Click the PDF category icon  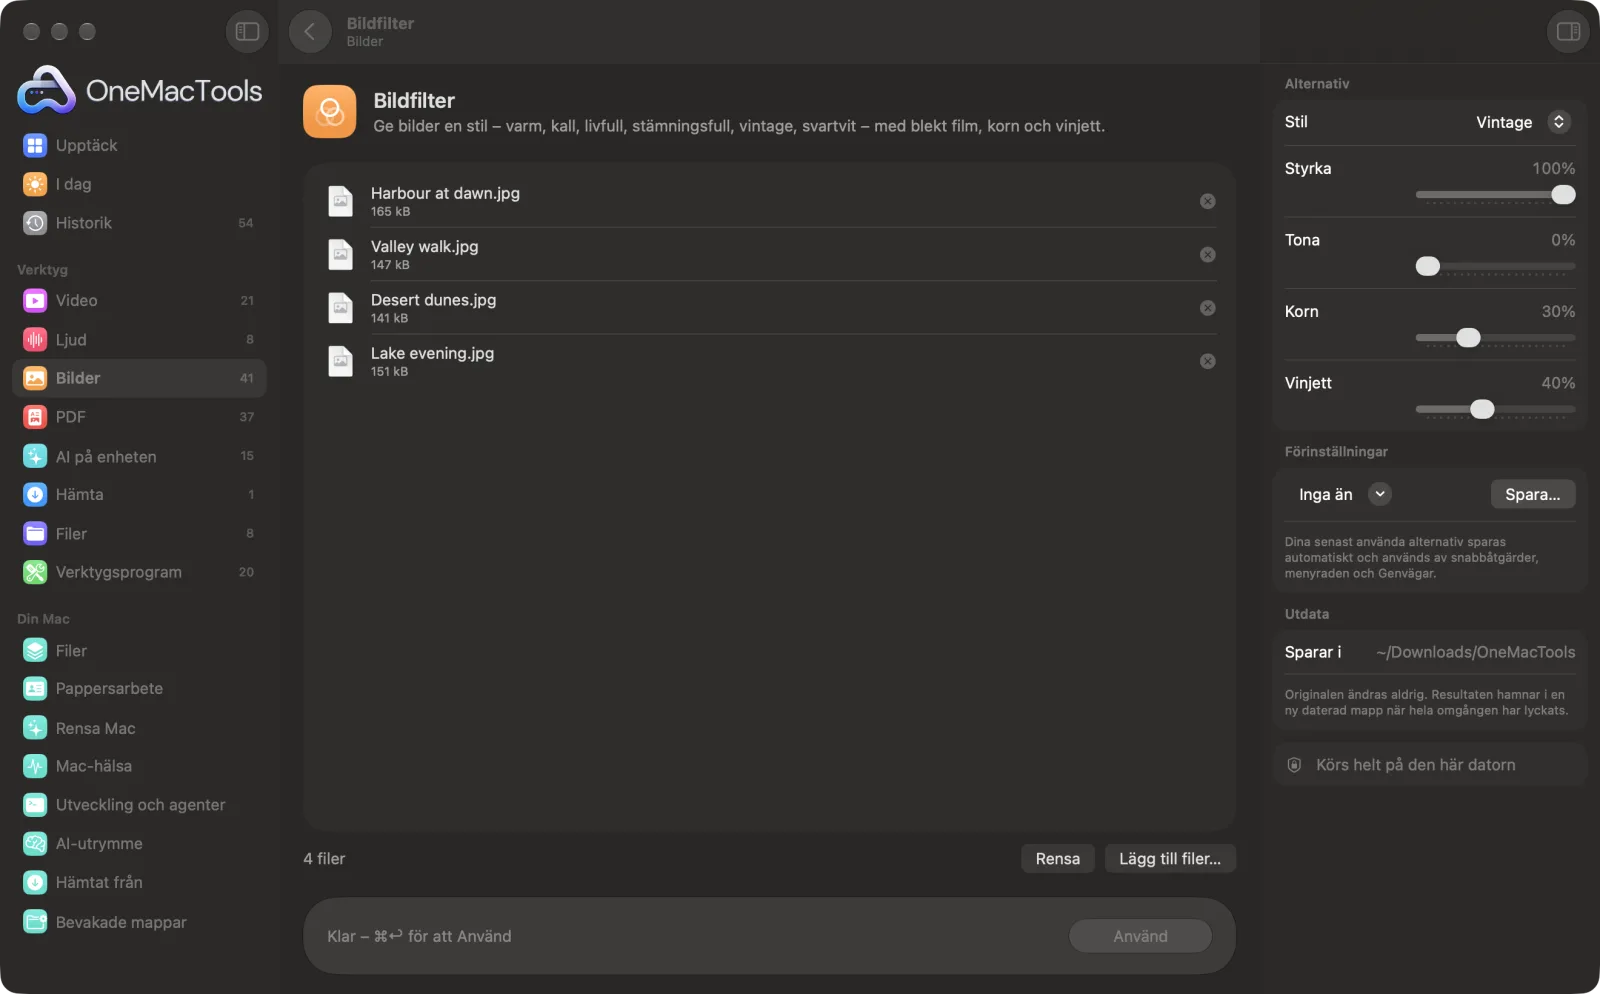tap(35, 417)
